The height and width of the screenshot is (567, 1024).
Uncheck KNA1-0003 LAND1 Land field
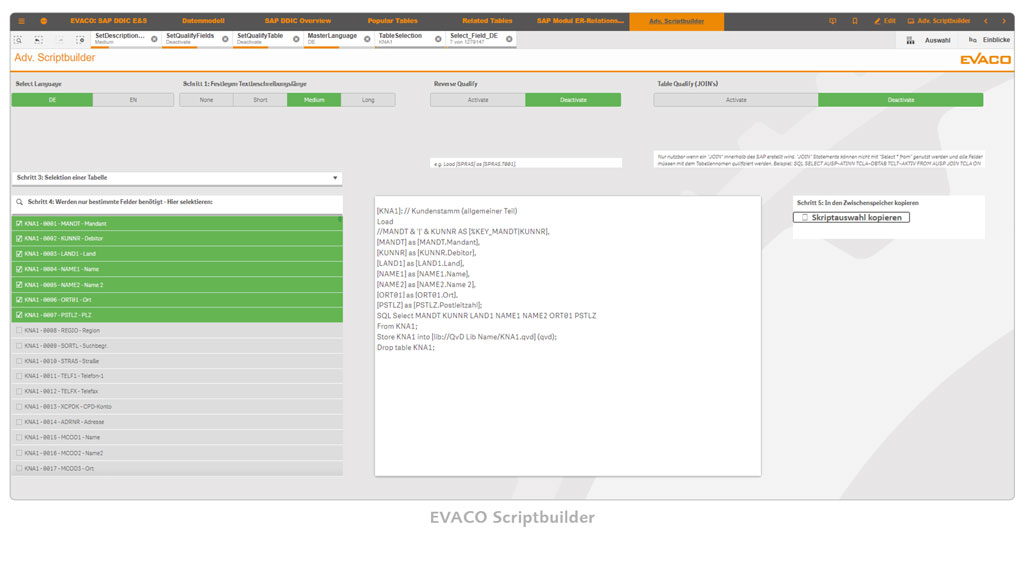click(x=177, y=253)
